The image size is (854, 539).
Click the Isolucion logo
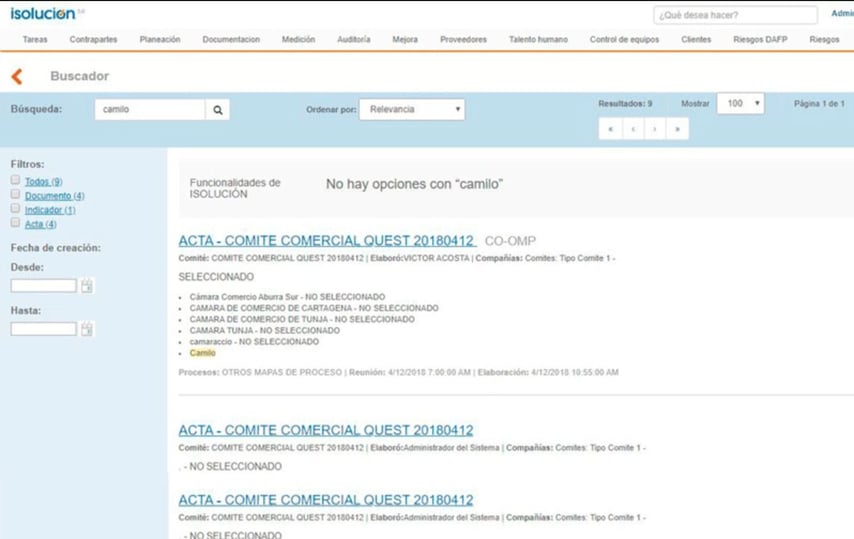pyautogui.click(x=43, y=14)
